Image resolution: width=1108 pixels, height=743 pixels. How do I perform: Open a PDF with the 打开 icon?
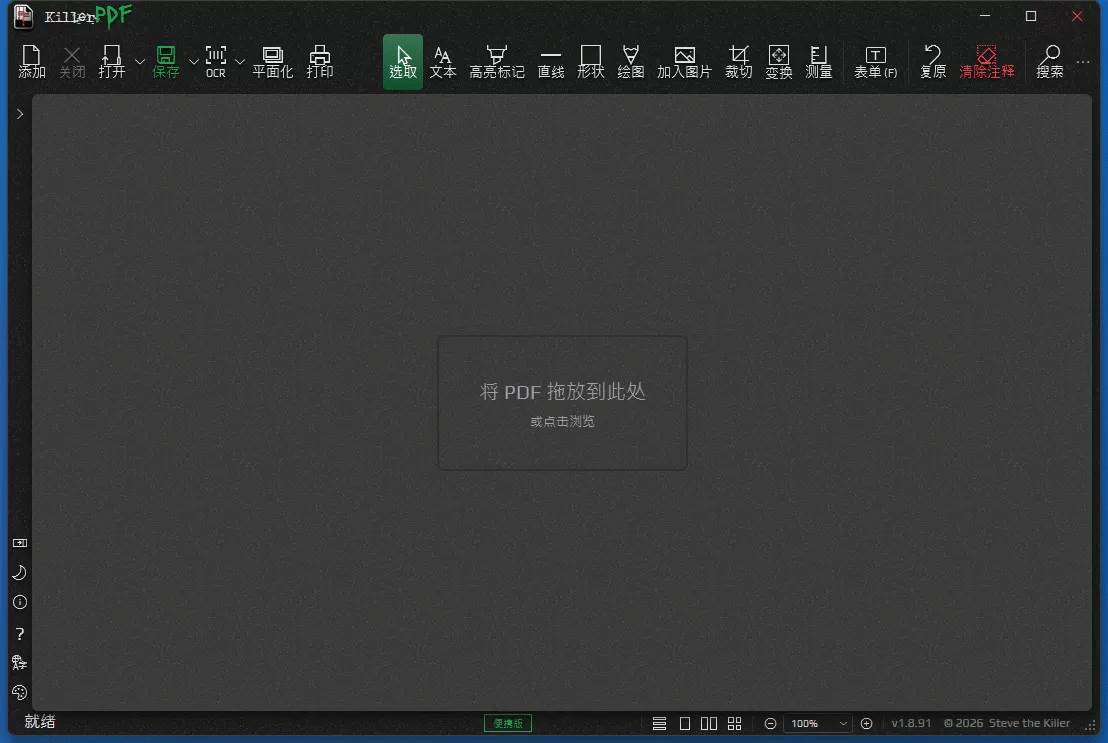tap(112, 62)
